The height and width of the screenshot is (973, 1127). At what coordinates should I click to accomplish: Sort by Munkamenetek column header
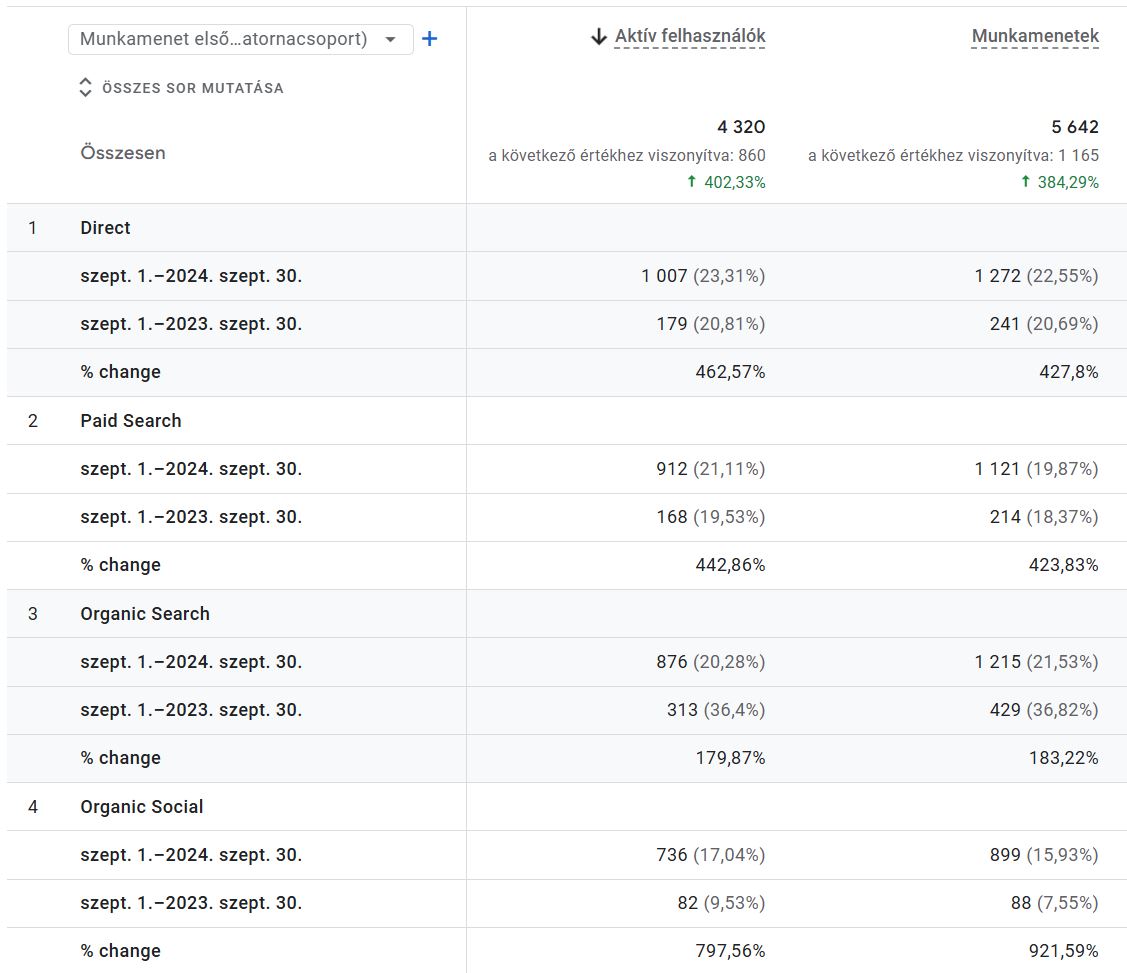click(1035, 37)
